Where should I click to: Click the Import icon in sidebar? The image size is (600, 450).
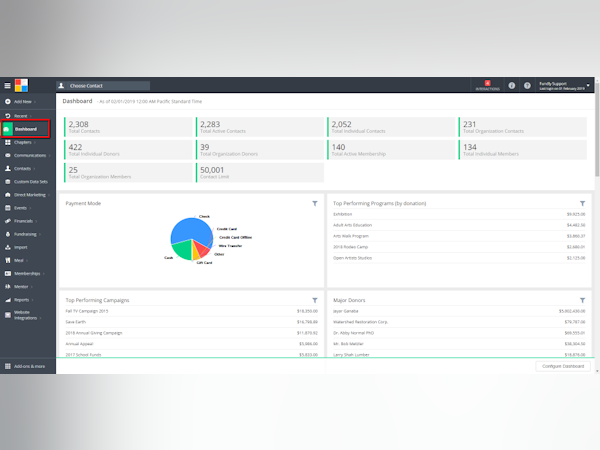click(x=8, y=247)
